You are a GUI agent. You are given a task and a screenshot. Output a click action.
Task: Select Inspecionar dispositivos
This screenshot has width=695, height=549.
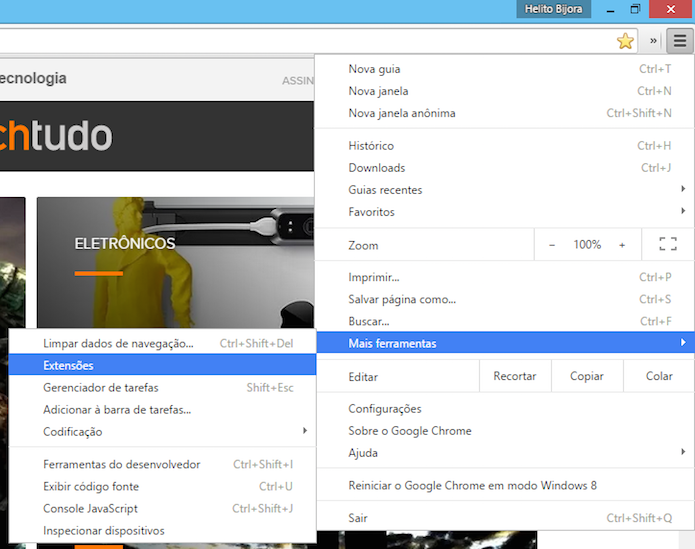[162, 531]
